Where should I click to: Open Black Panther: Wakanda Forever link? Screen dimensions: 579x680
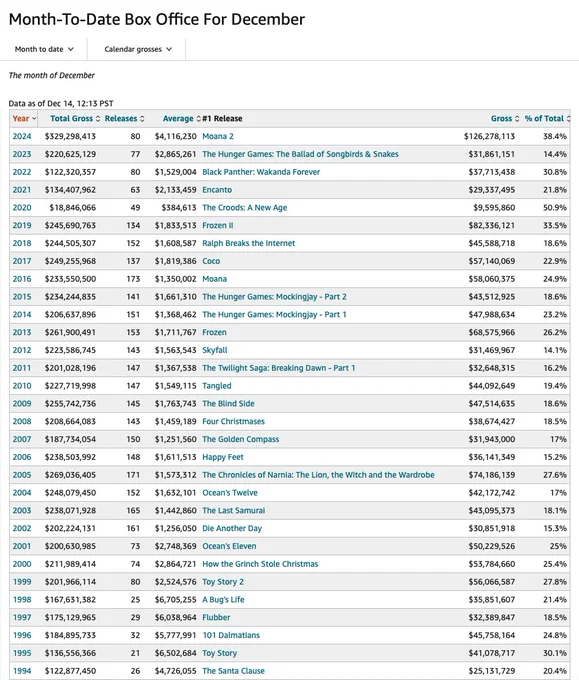point(261,172)
